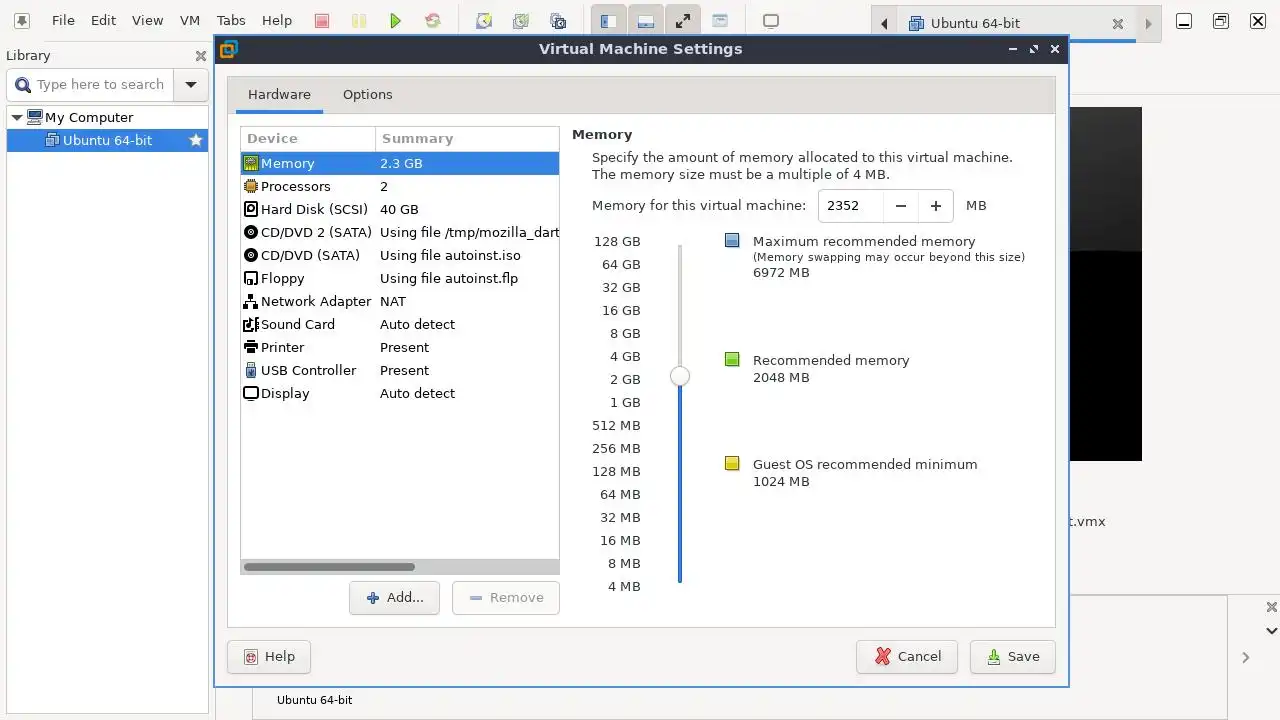Open the File menu
Image resolution: width=1280 pixels, height=720 pixels.
click(x=63, y=20)
